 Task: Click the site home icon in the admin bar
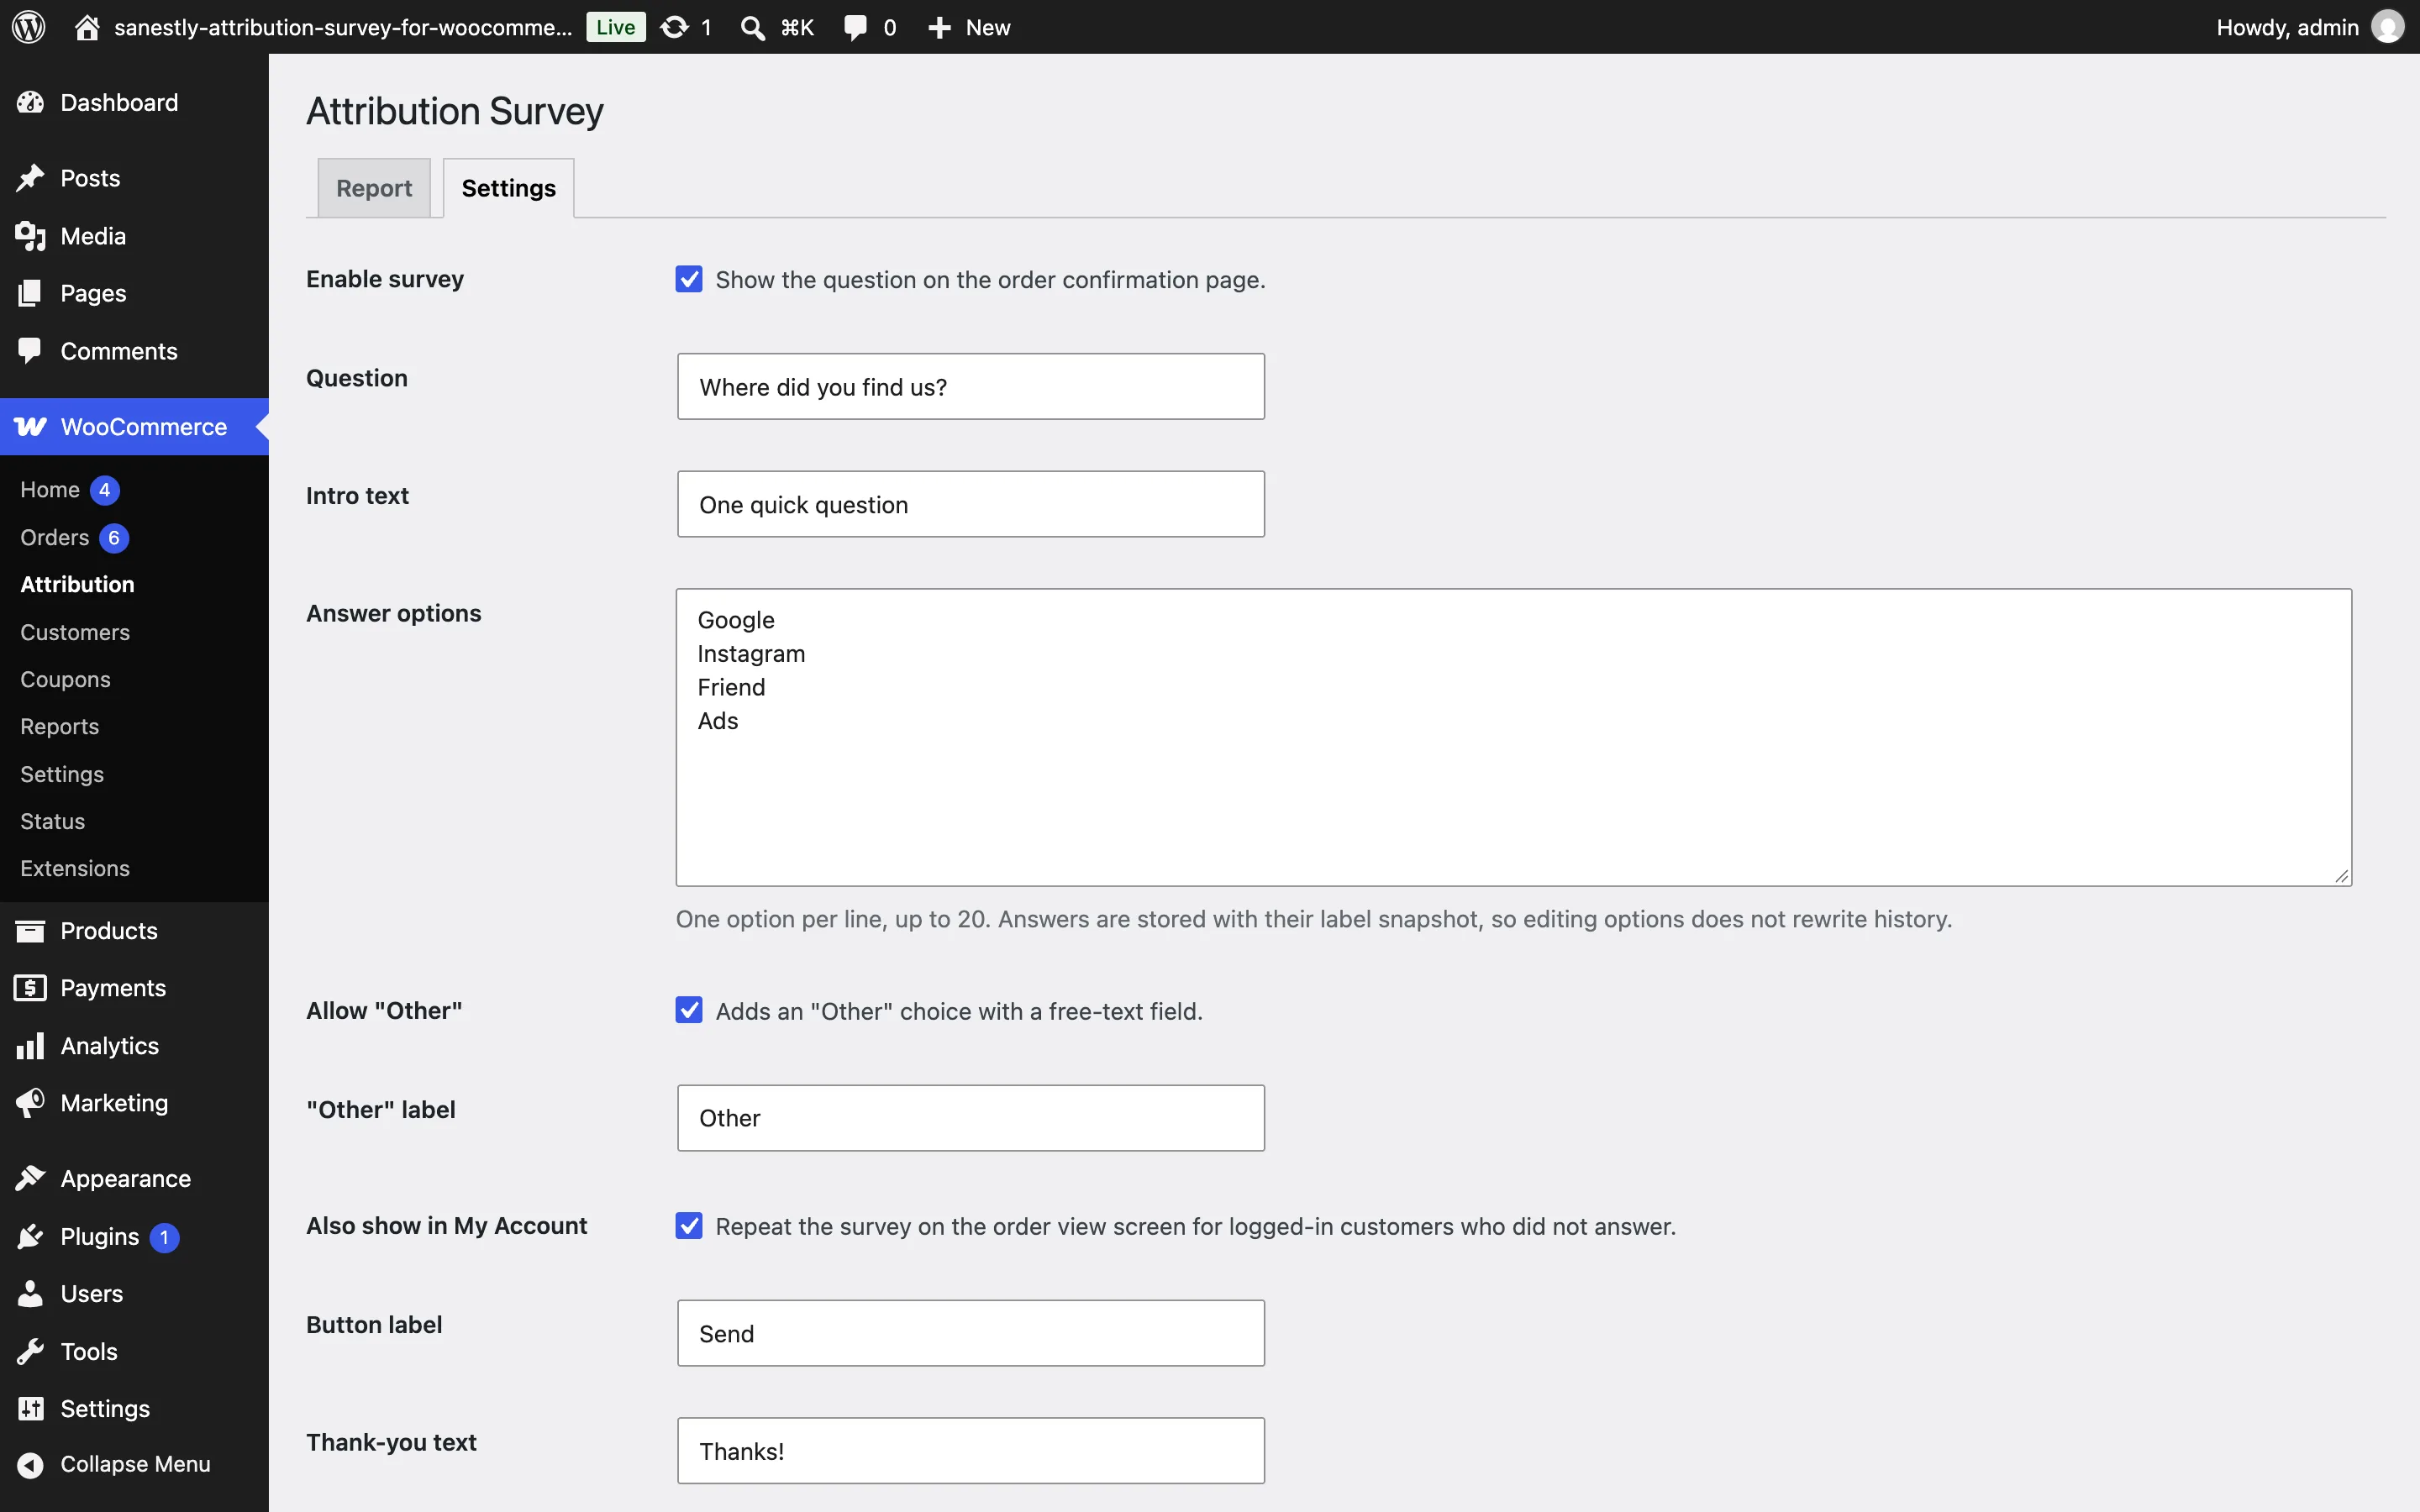pos(87,27)
